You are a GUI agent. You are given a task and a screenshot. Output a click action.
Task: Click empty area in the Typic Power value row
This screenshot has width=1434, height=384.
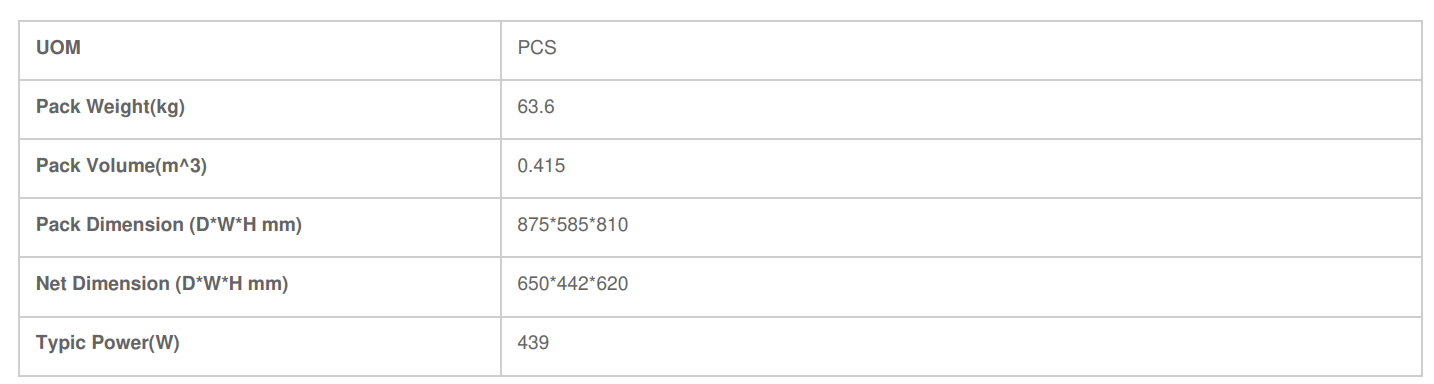coord(985,344)
